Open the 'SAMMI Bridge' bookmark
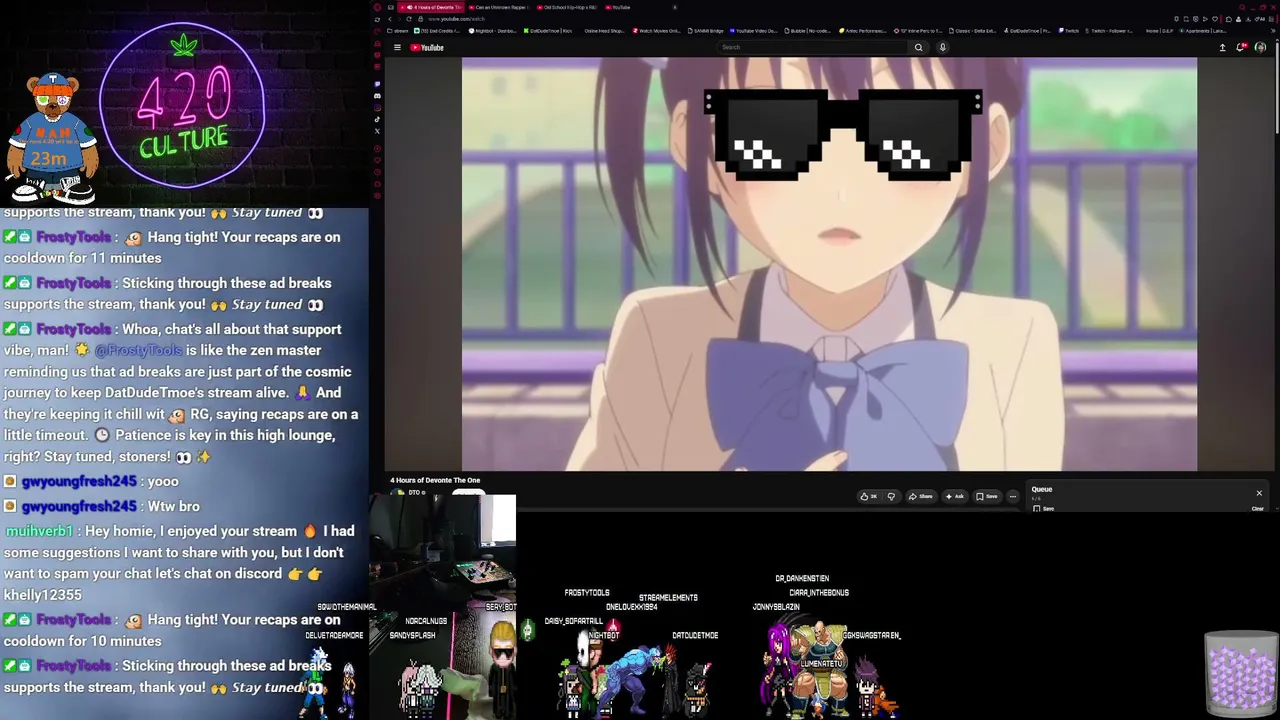 point(706,31)
